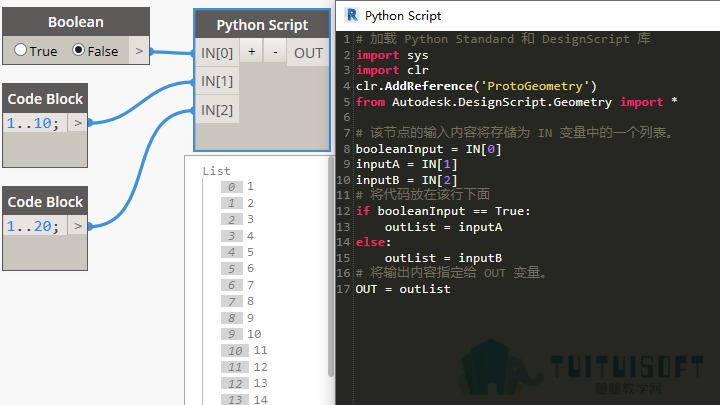Click output port of 1..20 Code Block
Screen dimensions: 720x405
pyautogui.click(x=78, y=226)
